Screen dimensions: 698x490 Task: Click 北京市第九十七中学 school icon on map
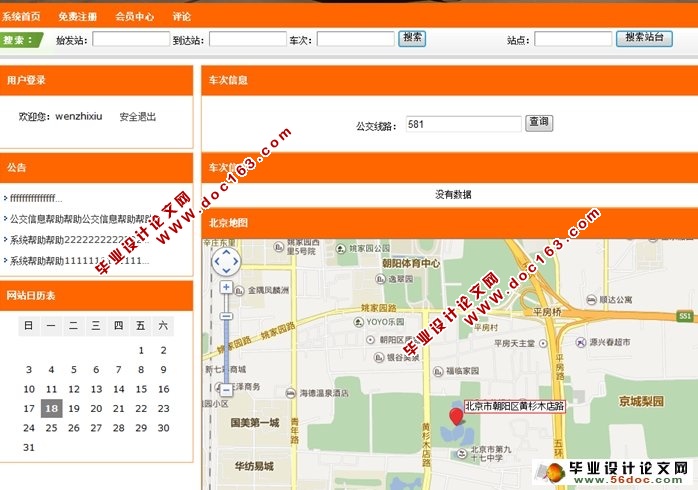462,454
